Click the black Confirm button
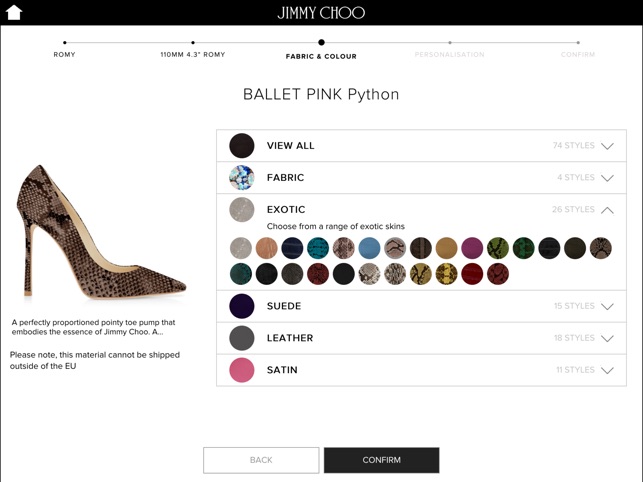643x482 pixels. pyautogui.click(x=381, y=460)
